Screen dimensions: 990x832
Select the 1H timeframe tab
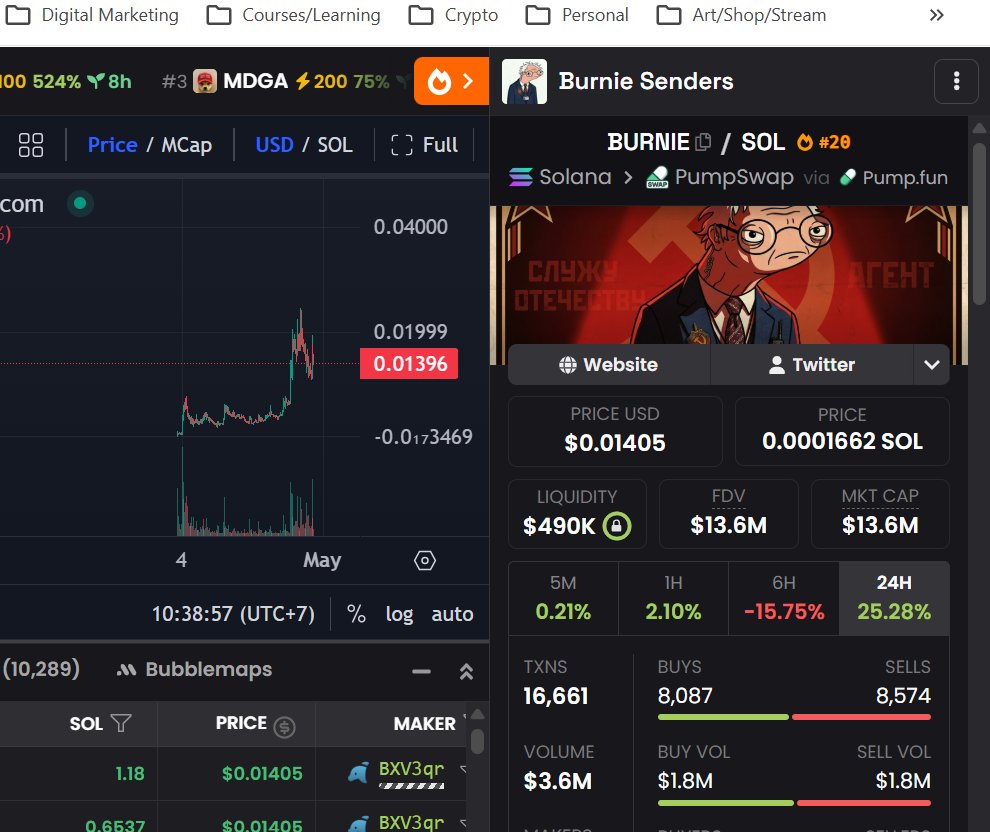[x=673, y=598]
